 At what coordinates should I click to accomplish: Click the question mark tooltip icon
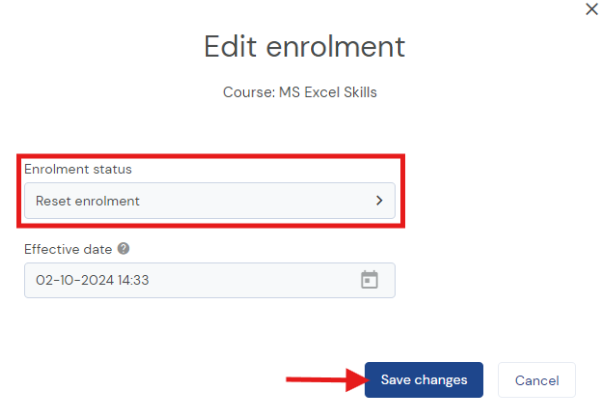pyautogui.click(x=124, y=249)
